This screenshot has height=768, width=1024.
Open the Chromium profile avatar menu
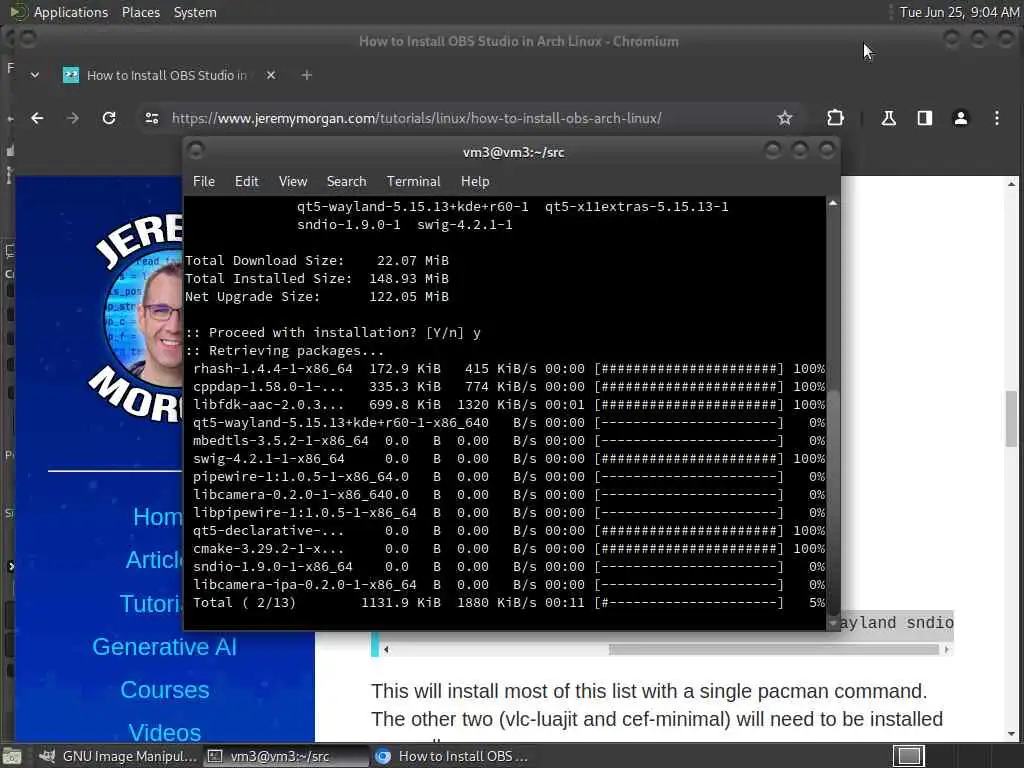[x=961, y=118]
